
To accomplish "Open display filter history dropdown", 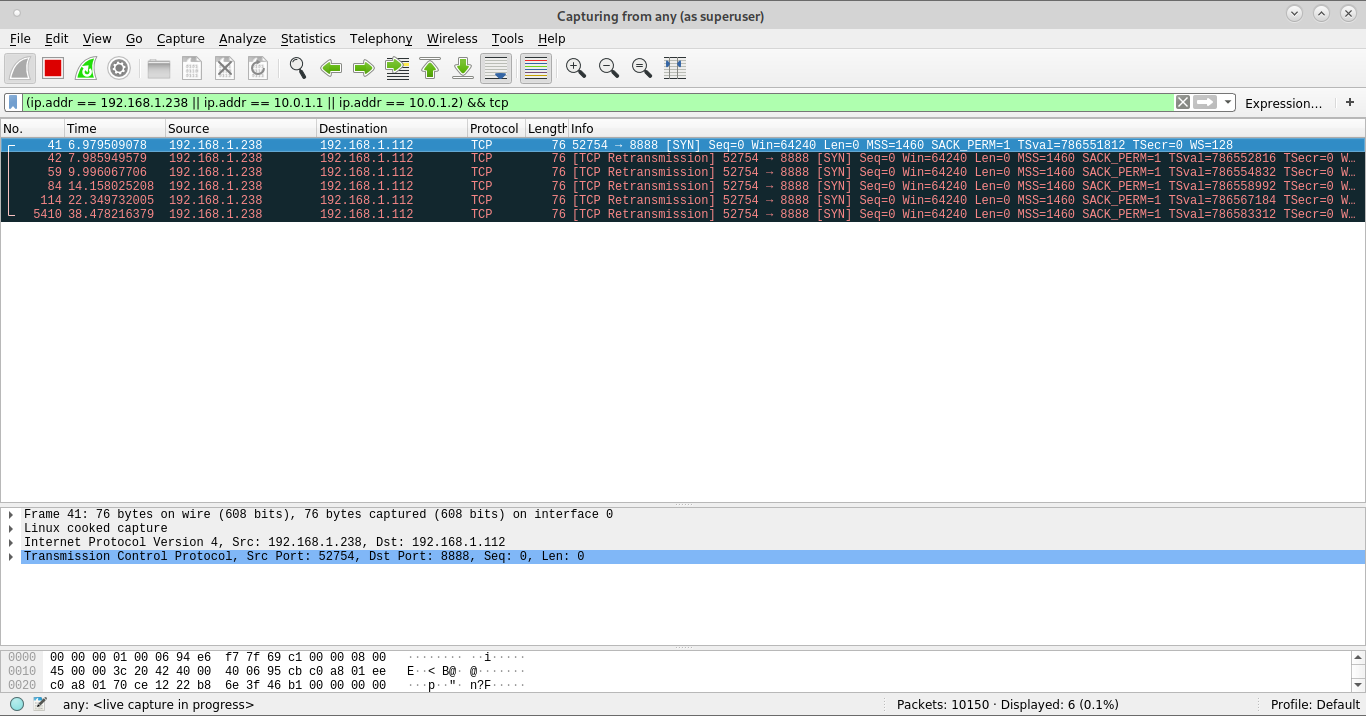I will pyautogui.click(x=1227, y=102).
